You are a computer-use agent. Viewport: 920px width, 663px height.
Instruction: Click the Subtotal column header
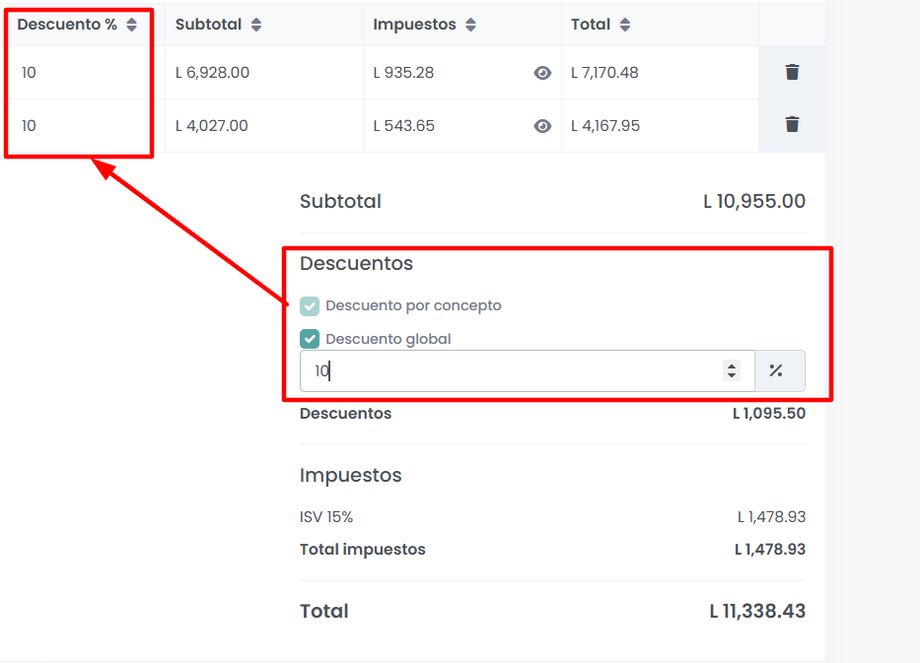click(x=208, y=24)
